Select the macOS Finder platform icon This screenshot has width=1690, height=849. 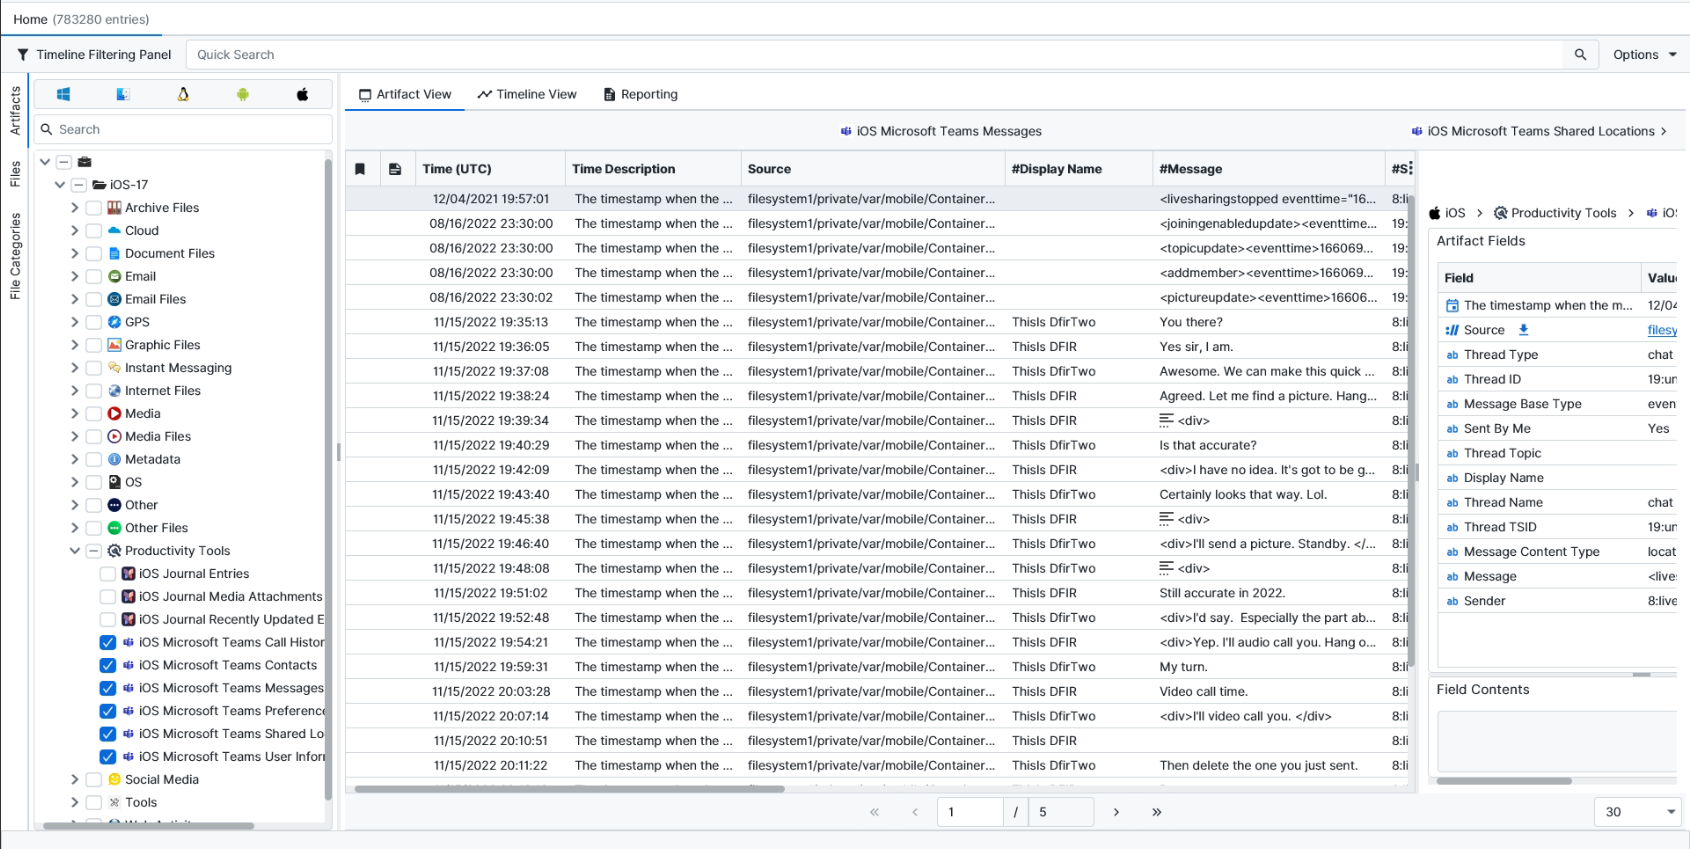click(x=123, y=94)
